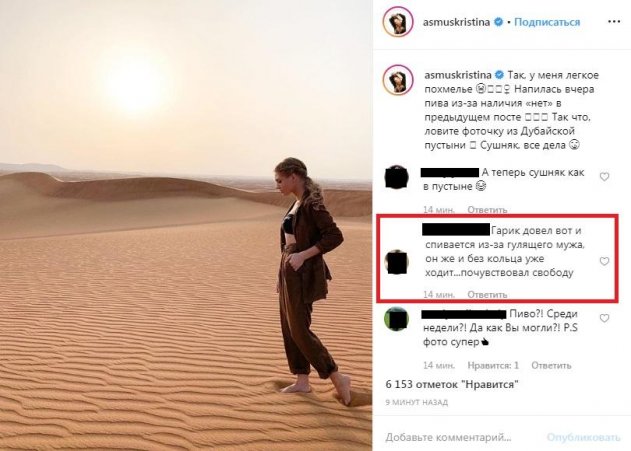Open the green avatar of third commenter

tap(397, 319)
